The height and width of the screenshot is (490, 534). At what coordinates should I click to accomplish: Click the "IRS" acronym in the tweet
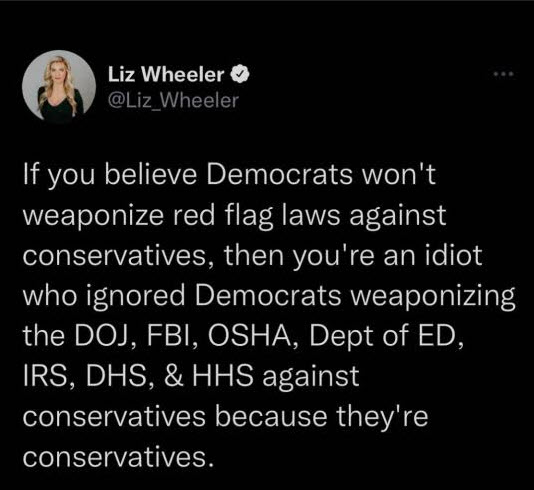pyautogui.click(x=45, y=376)
